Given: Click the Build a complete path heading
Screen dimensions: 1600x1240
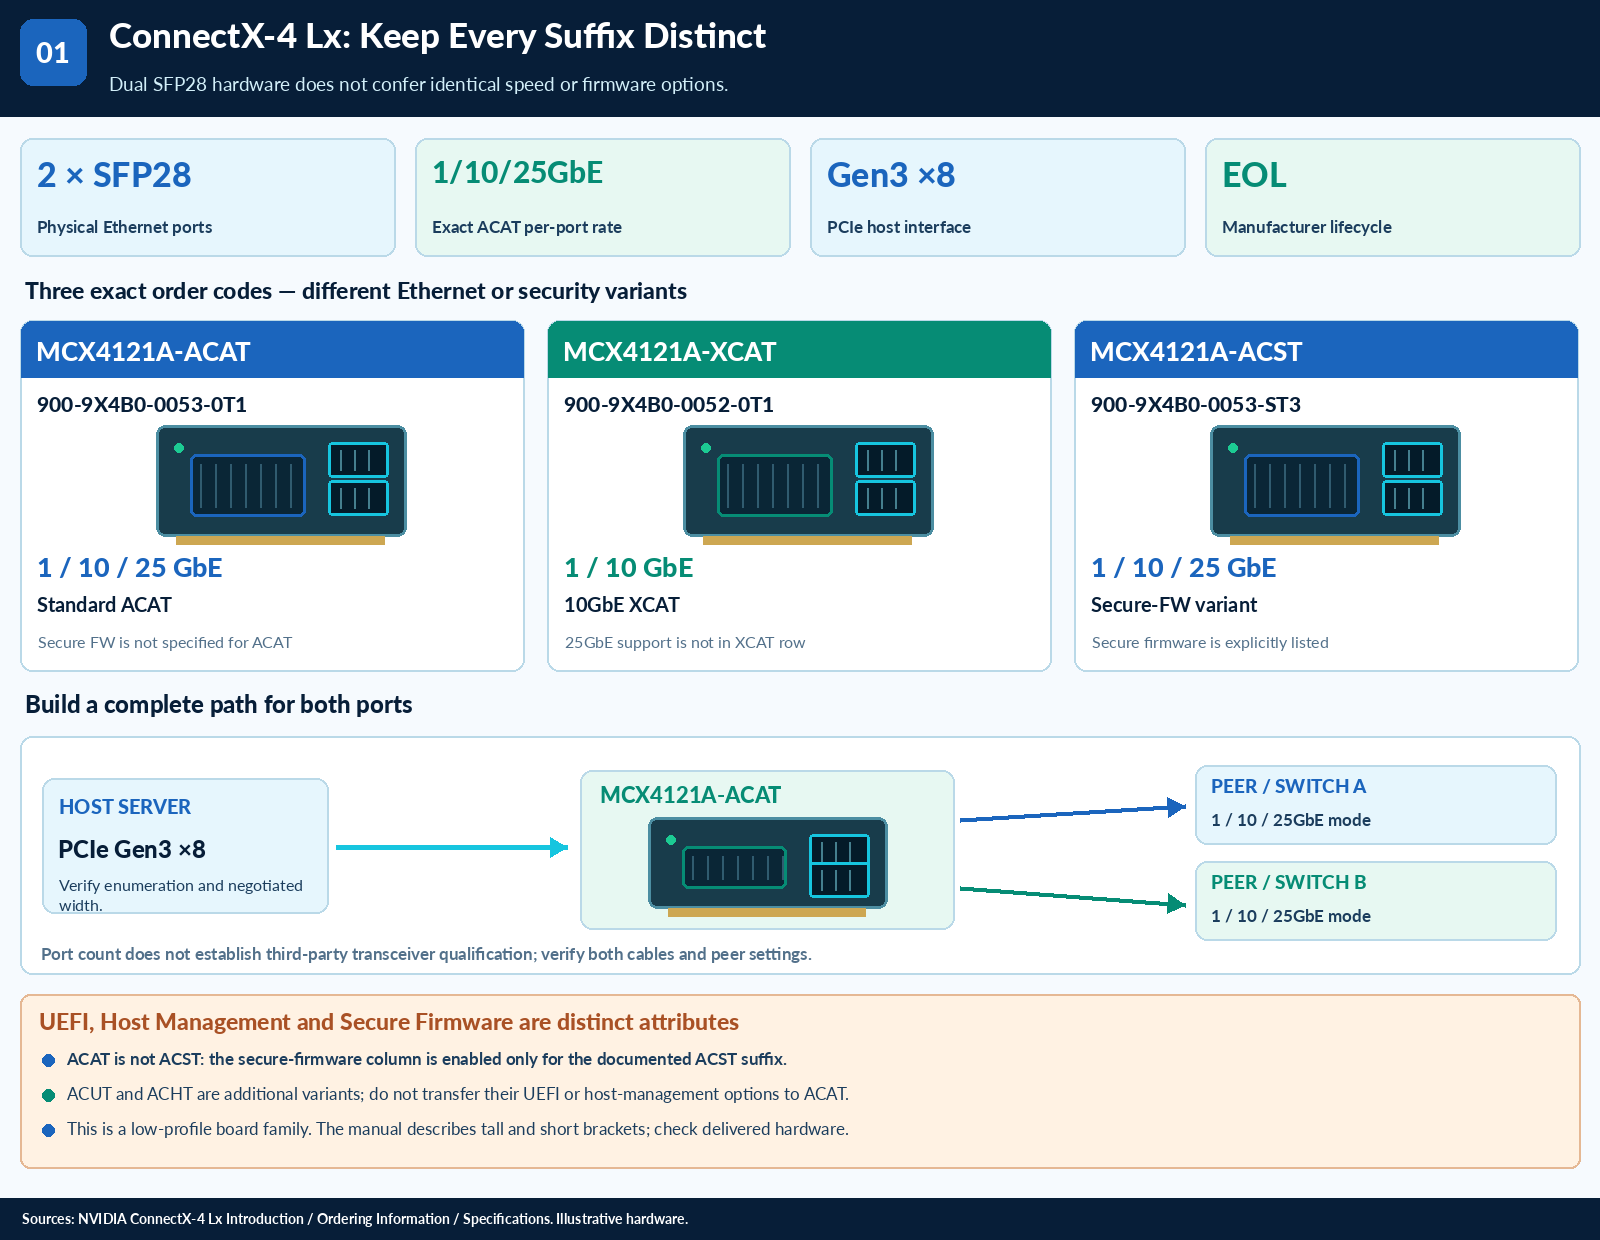Looking at the screenshot, I should tap(219, 705).
